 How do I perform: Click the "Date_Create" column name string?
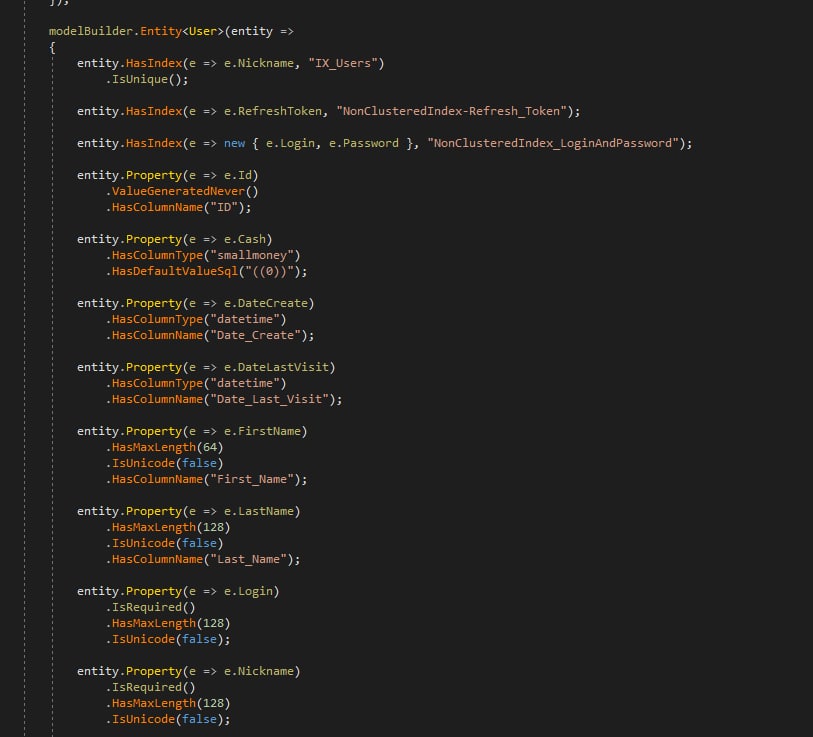[255, 336]
